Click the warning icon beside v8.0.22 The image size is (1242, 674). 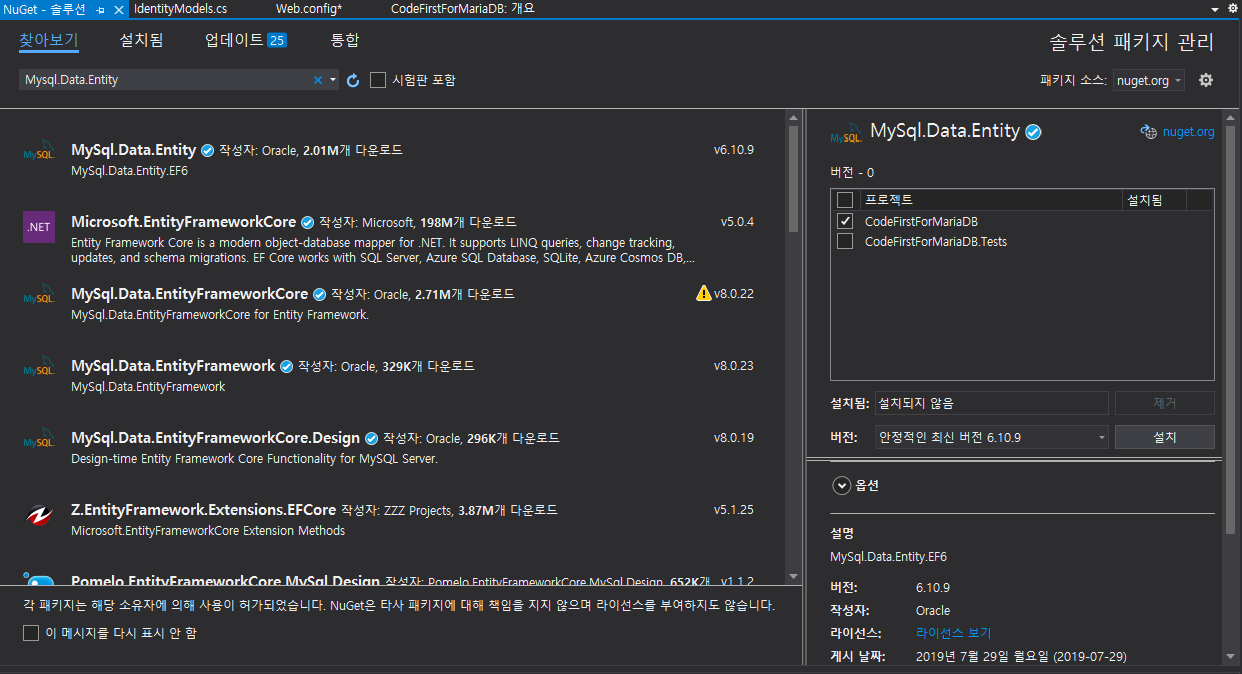[x=704, y=294]
